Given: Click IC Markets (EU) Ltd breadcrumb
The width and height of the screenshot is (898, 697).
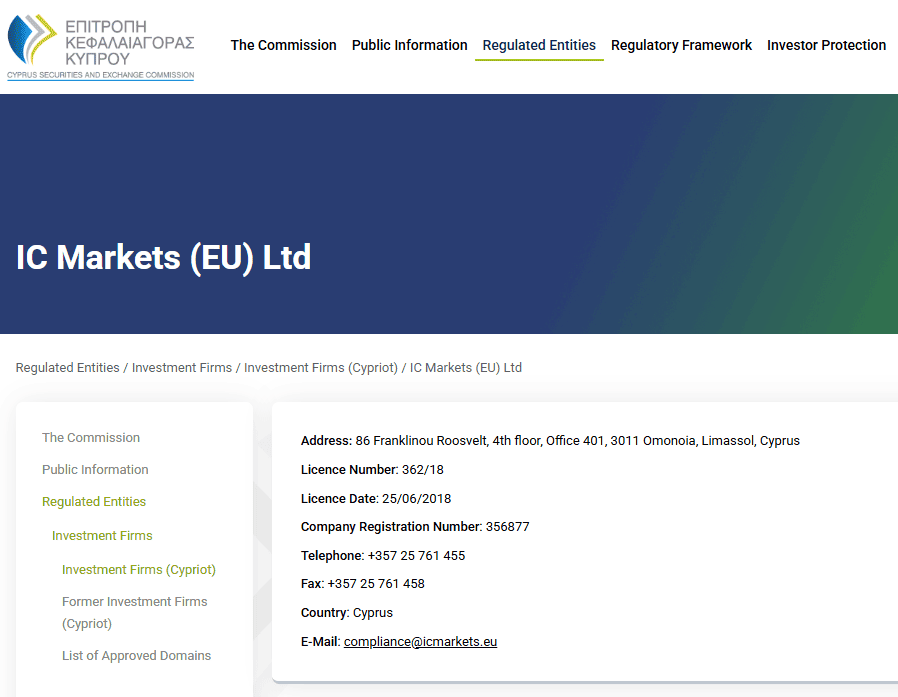Looking at the screenshot, I should coord(466,368).
